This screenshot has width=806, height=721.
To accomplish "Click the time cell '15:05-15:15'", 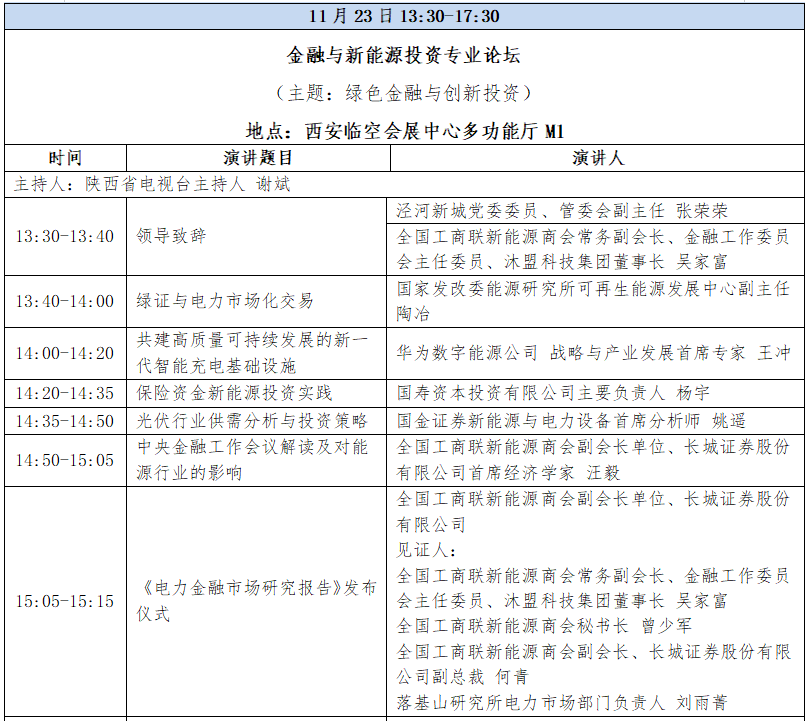I will click(x=65, y=601).
